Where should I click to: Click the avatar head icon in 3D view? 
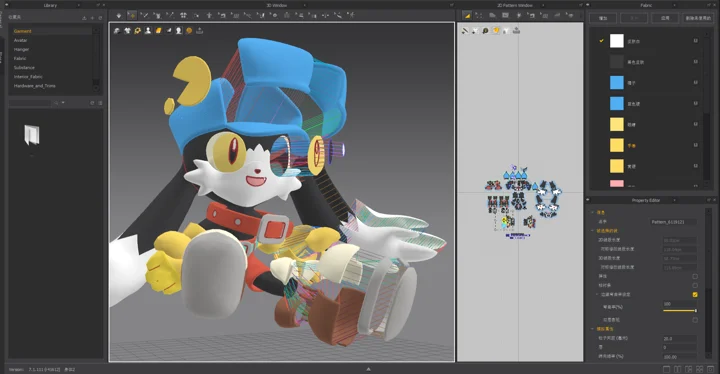[179, 31]
